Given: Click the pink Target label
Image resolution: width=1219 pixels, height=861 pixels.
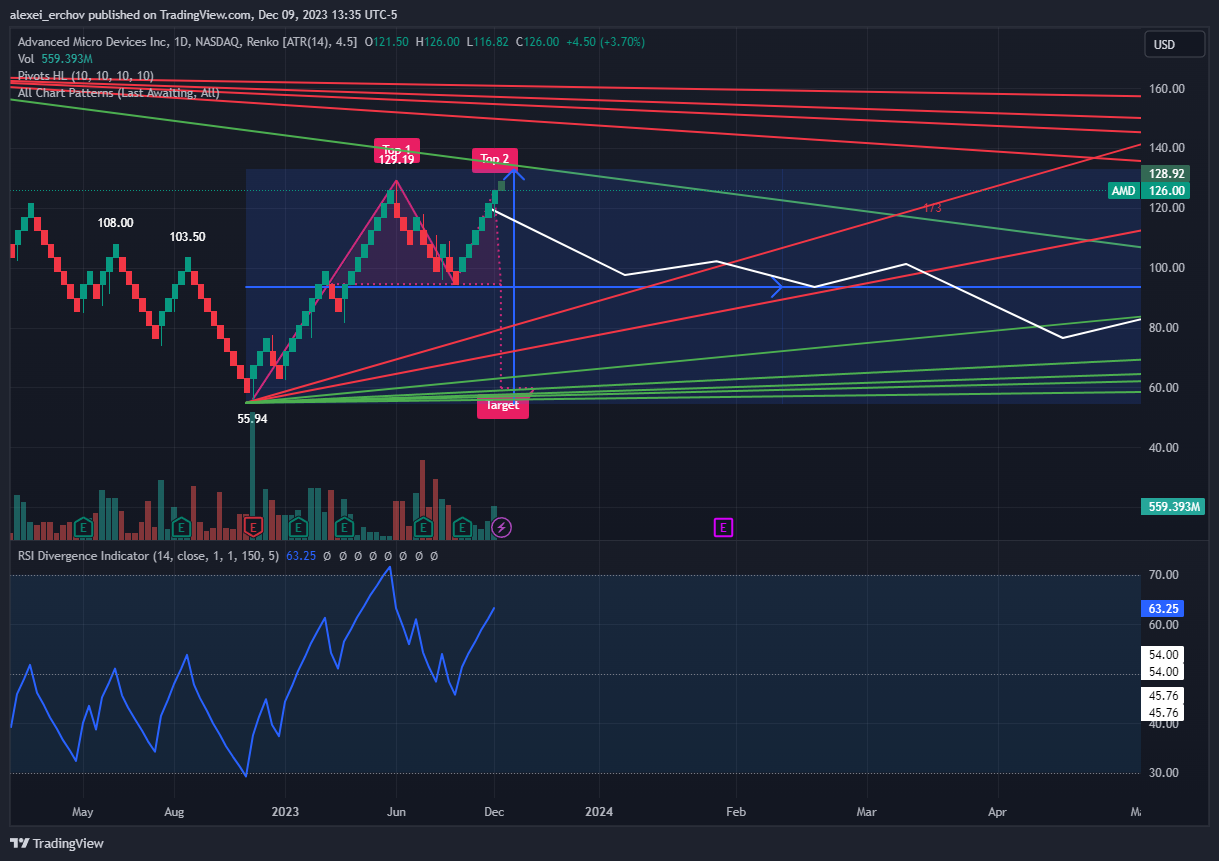Looking at the screenshot, I should (x=502, y=406).
